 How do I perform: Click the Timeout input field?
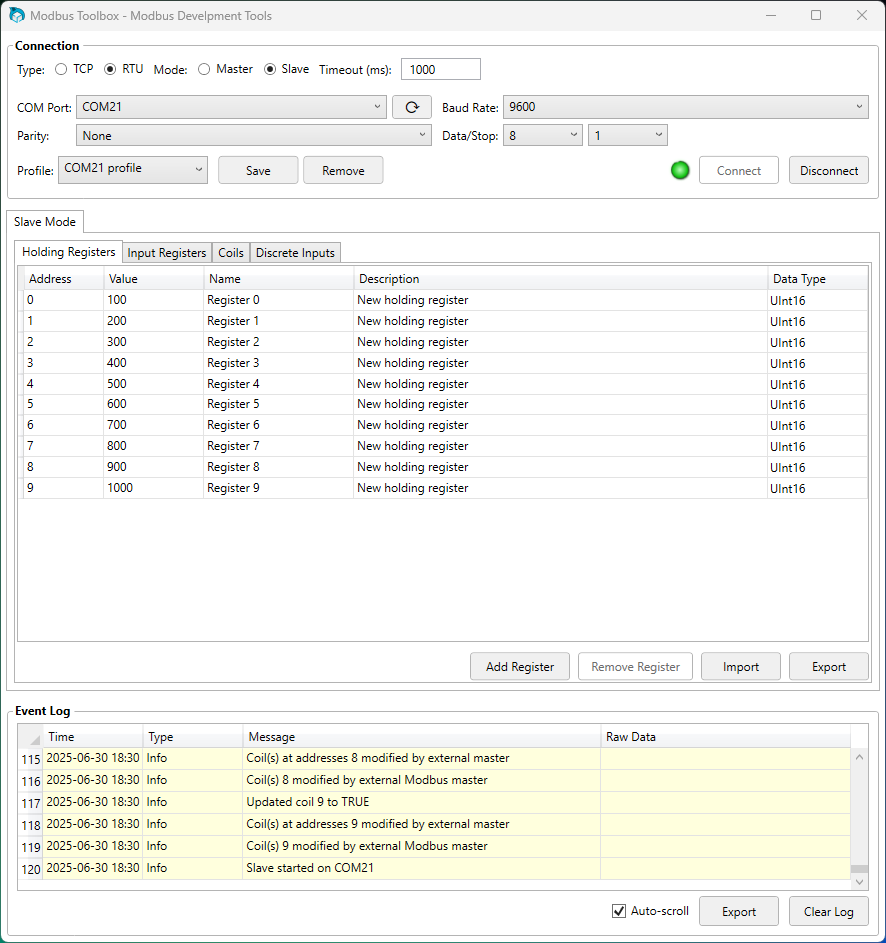440,69
